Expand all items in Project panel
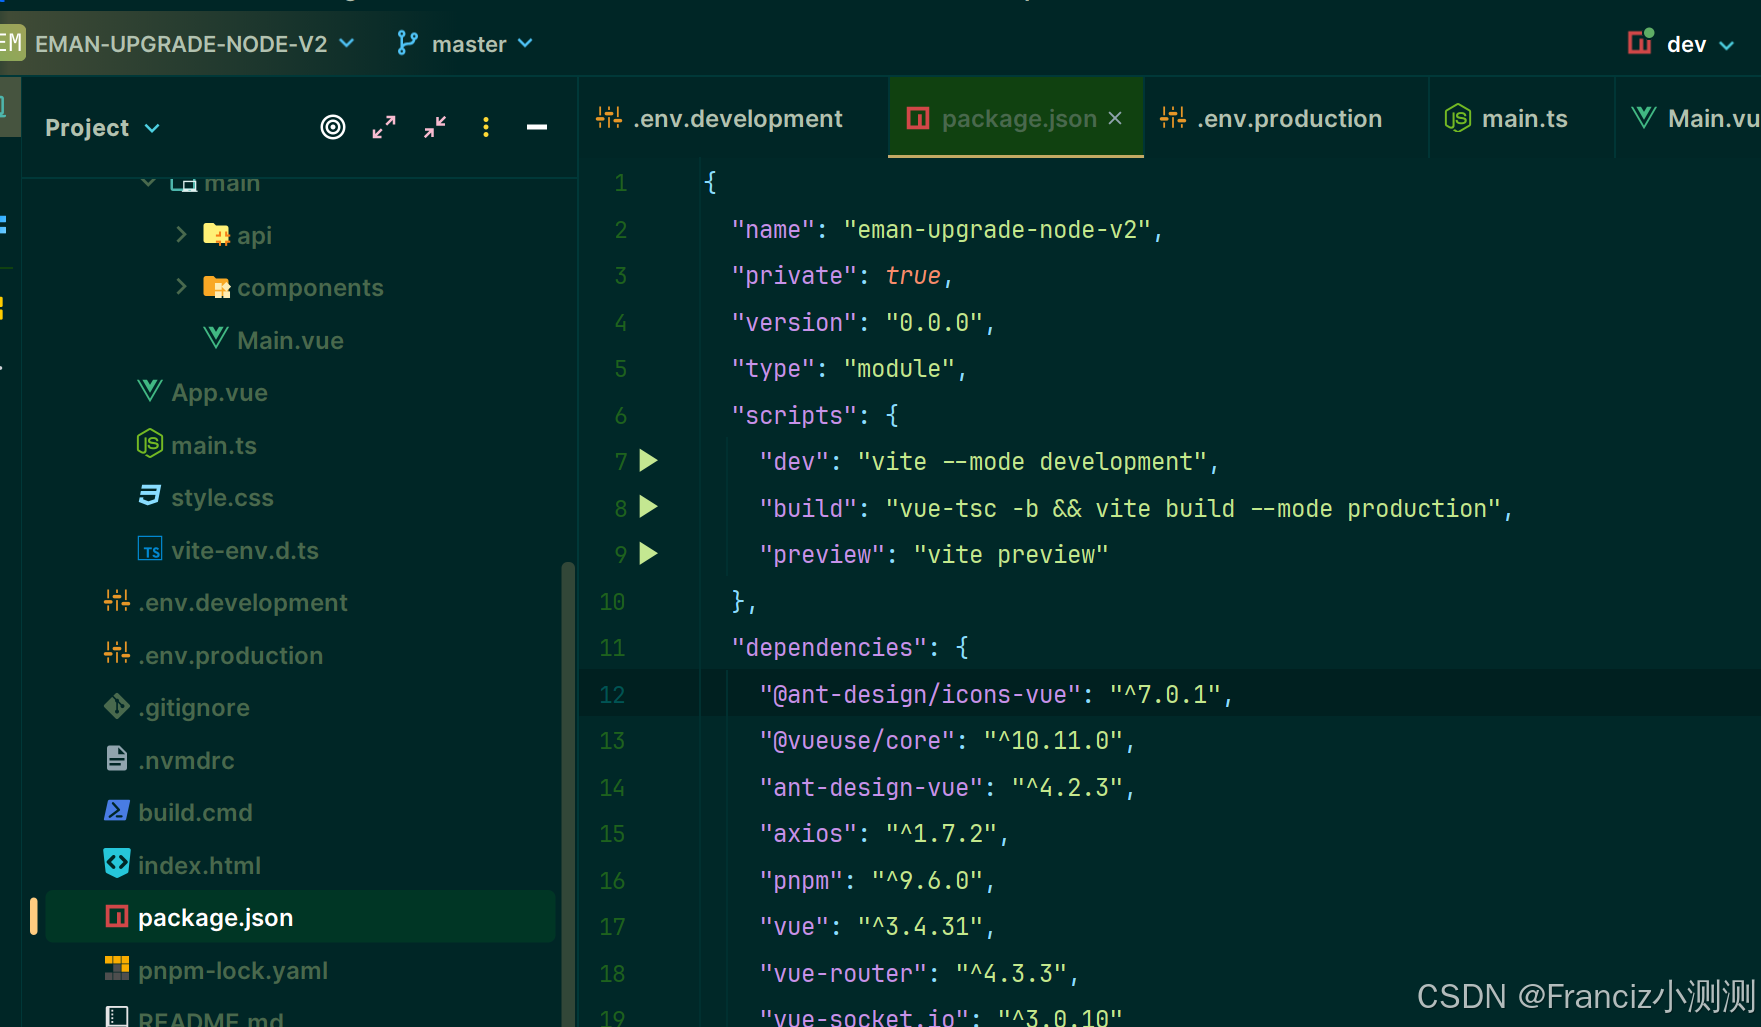The height and width of the screenshot is (1027, 1761). click(384, 127)
